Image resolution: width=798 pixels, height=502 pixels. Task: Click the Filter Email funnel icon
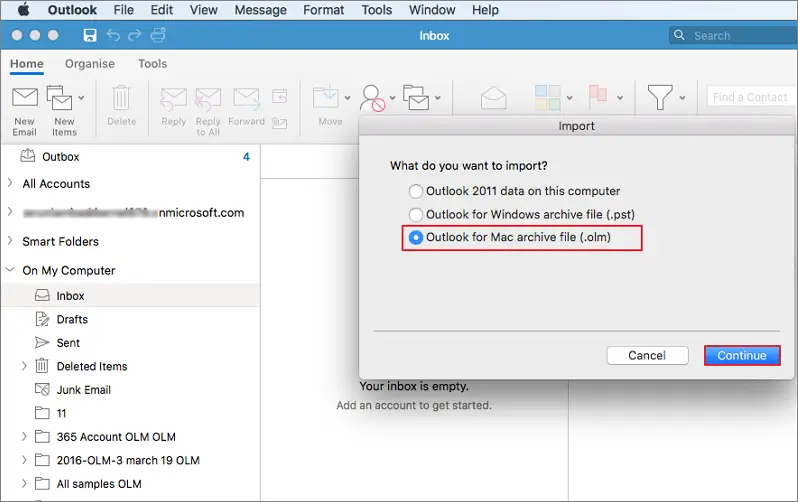660,97
